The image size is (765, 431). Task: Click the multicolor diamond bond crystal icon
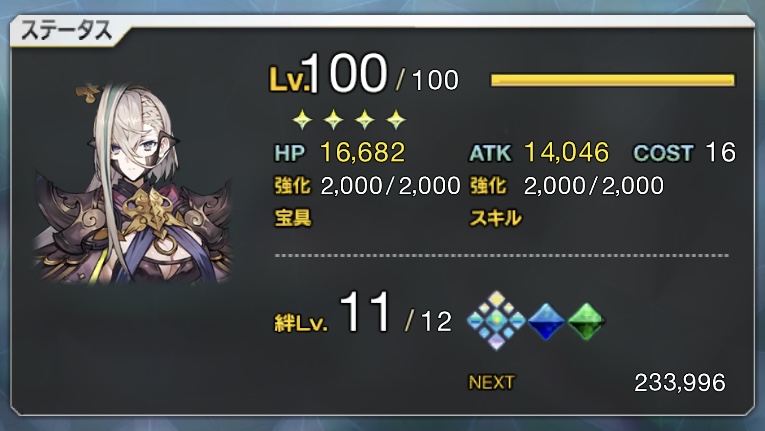tap(496, 320)
